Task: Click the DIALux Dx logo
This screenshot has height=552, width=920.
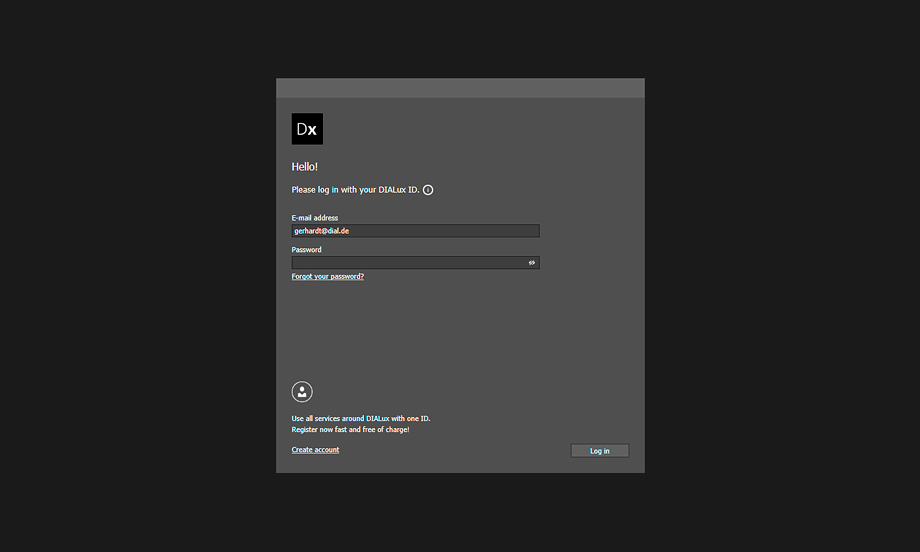Action: tap(307, 129)
